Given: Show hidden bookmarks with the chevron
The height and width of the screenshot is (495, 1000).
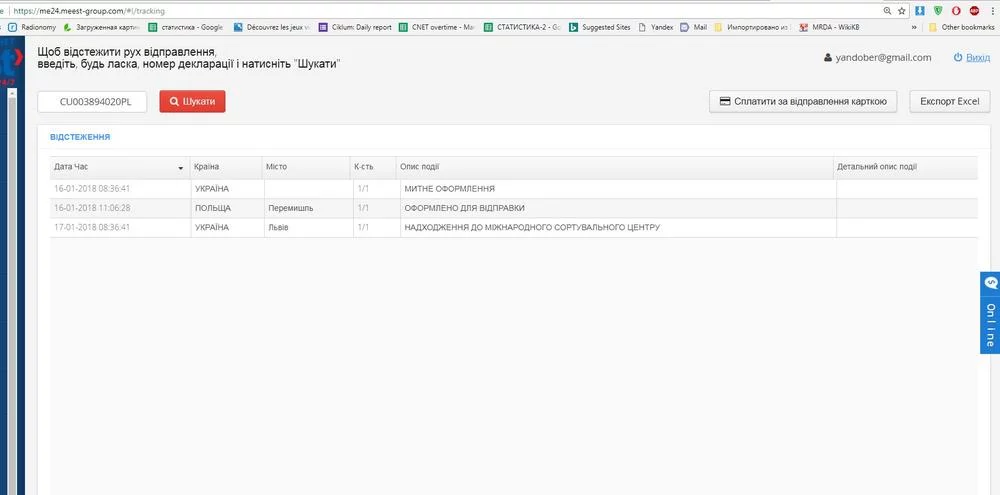Looking at the screenshot, I should (x=915, y=27).
